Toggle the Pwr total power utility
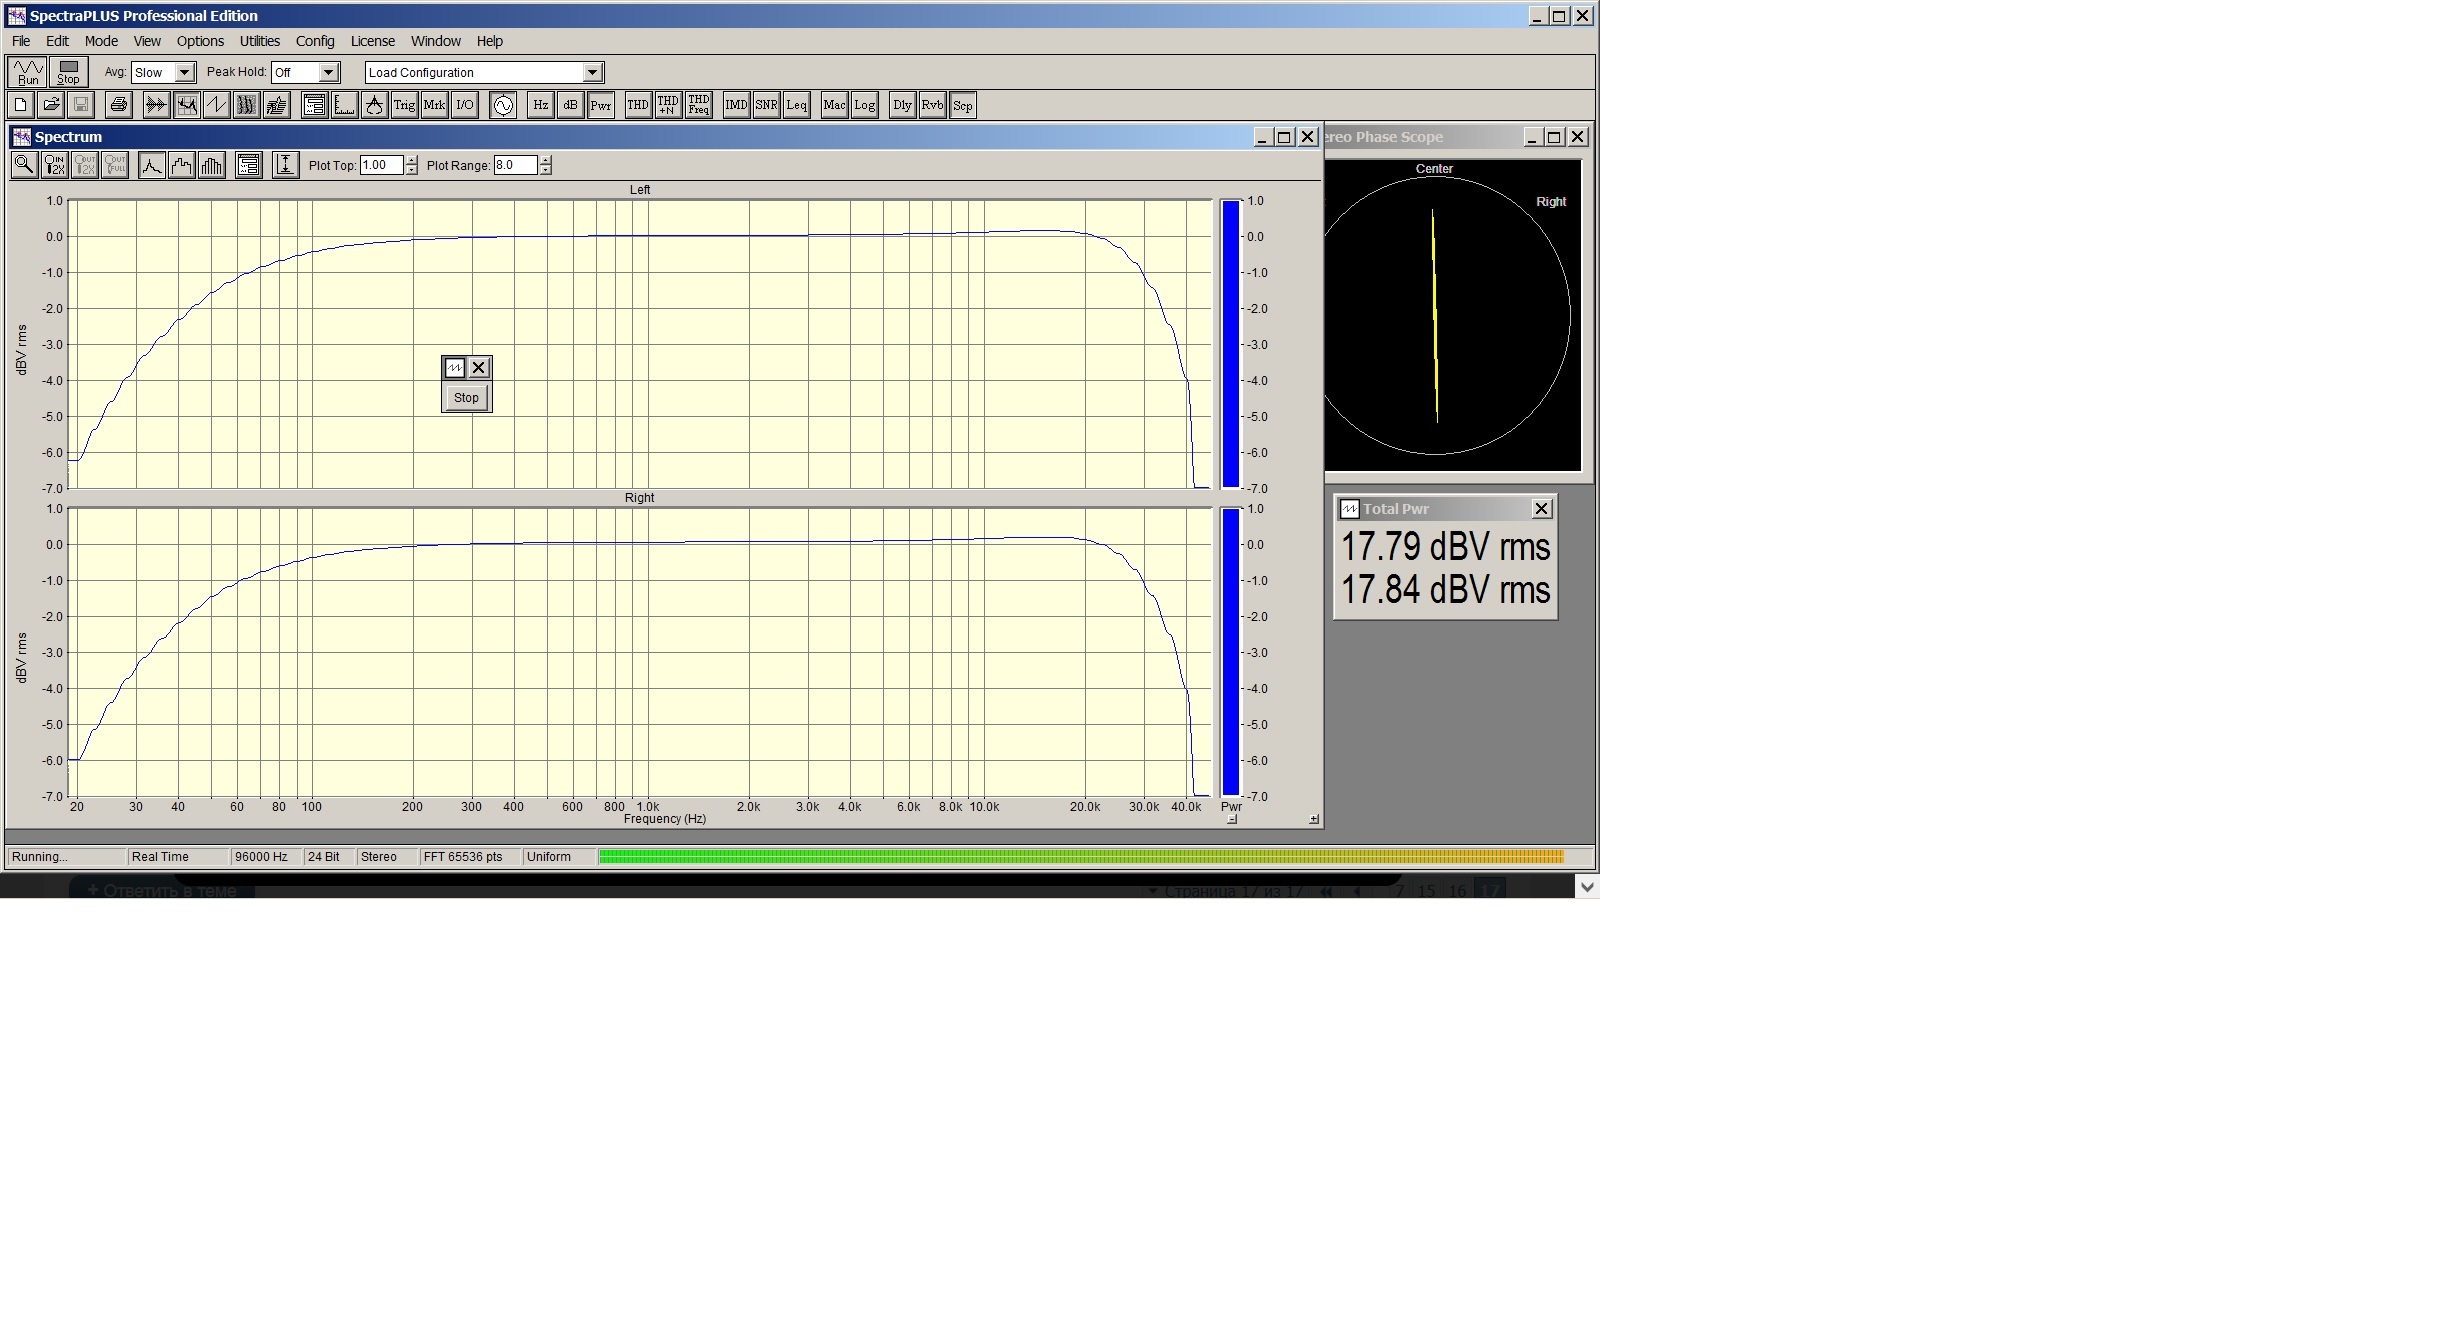2446x1326 pixels. tap(600, 105)
